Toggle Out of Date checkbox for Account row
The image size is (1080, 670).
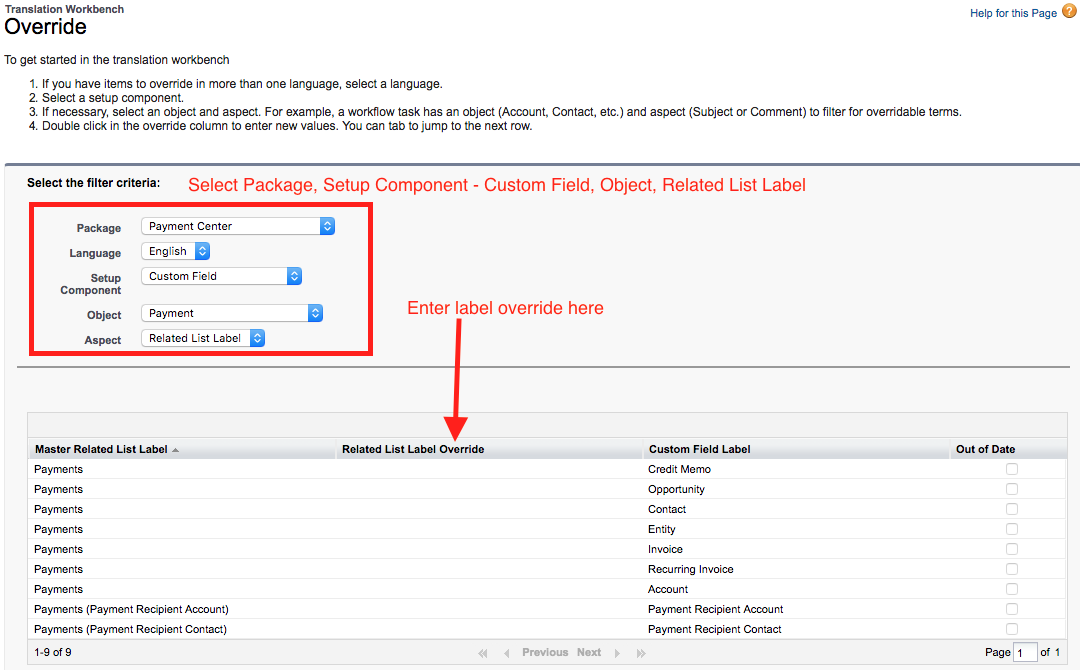[1011, 589]
